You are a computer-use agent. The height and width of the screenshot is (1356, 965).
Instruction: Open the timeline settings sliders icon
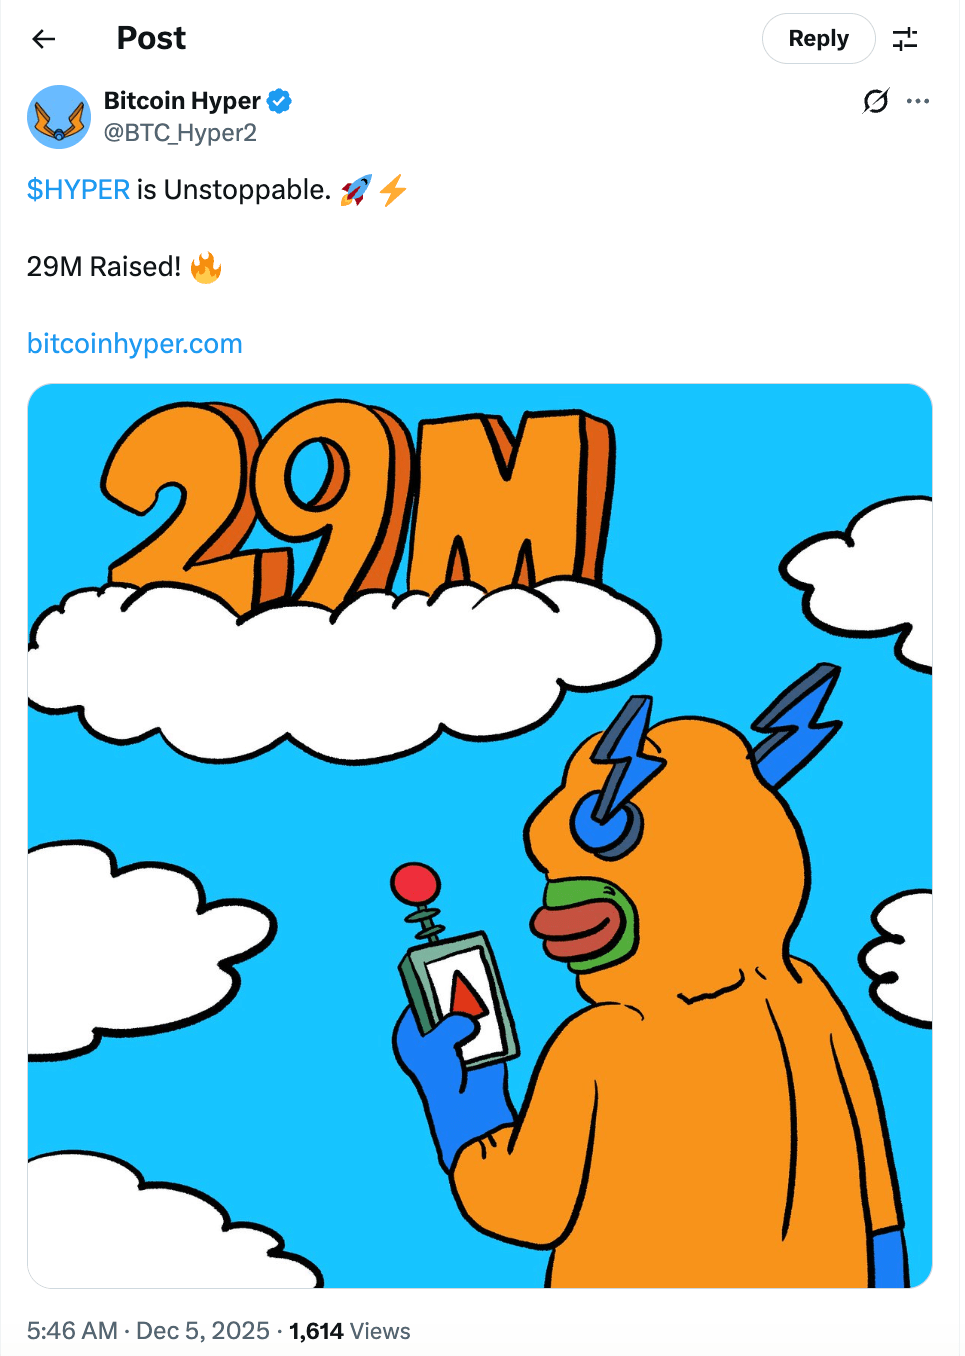click(x=906, y=38)
